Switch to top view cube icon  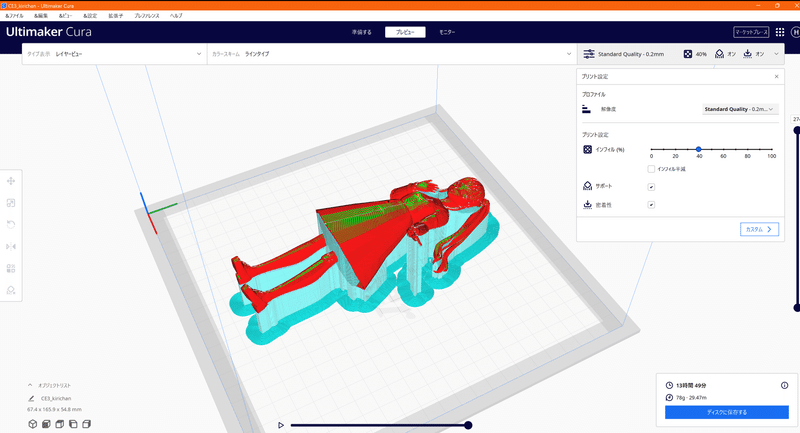coord(60,424)
